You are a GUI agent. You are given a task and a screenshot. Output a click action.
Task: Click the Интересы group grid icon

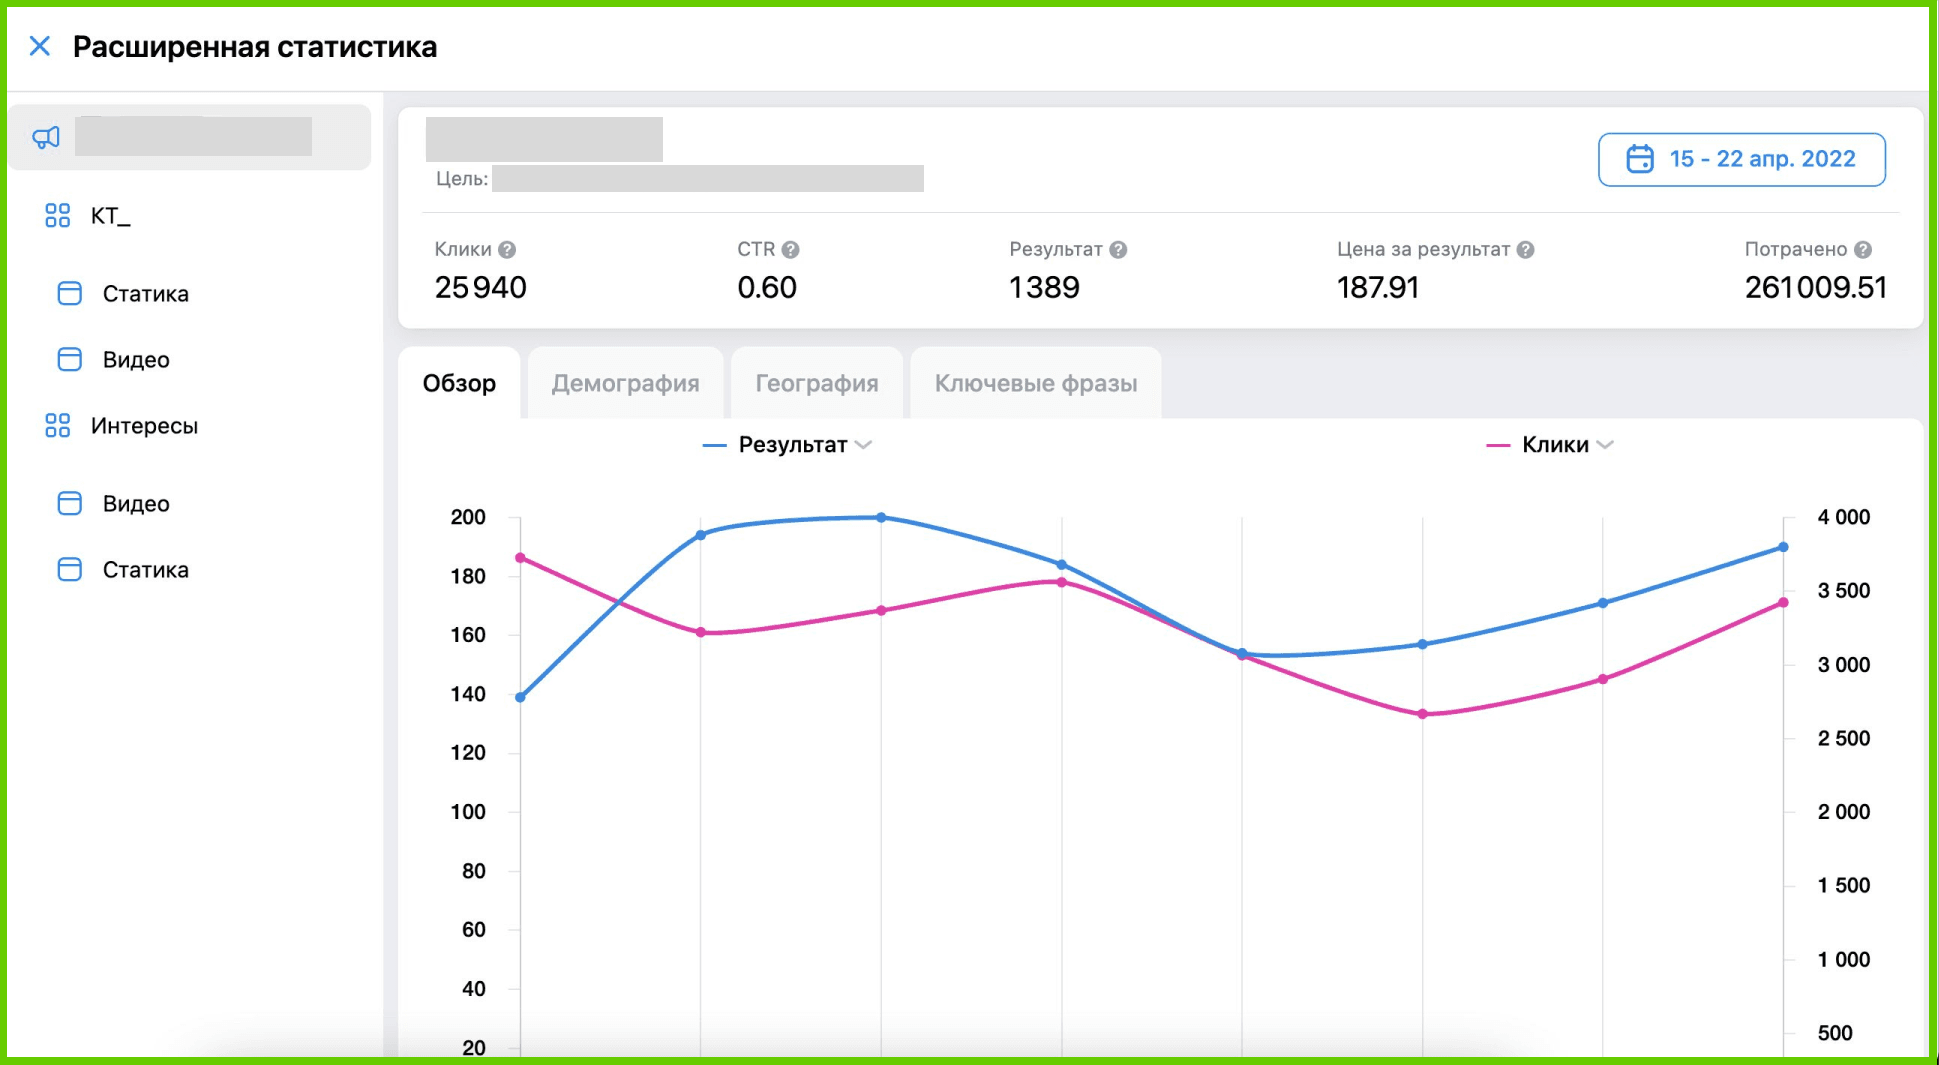58,426
